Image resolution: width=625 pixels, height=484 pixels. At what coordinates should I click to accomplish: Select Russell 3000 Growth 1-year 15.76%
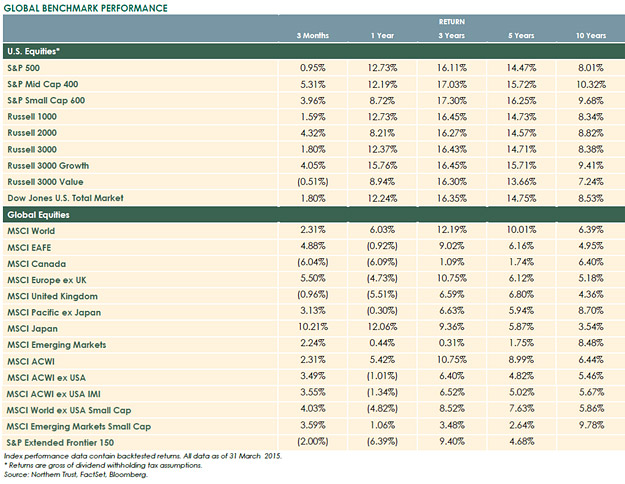[x=382, y=165]
